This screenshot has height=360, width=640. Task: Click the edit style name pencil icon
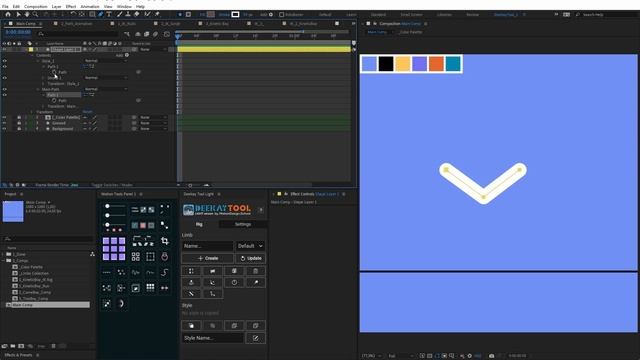pyautogui.click(x=256, y=338)
